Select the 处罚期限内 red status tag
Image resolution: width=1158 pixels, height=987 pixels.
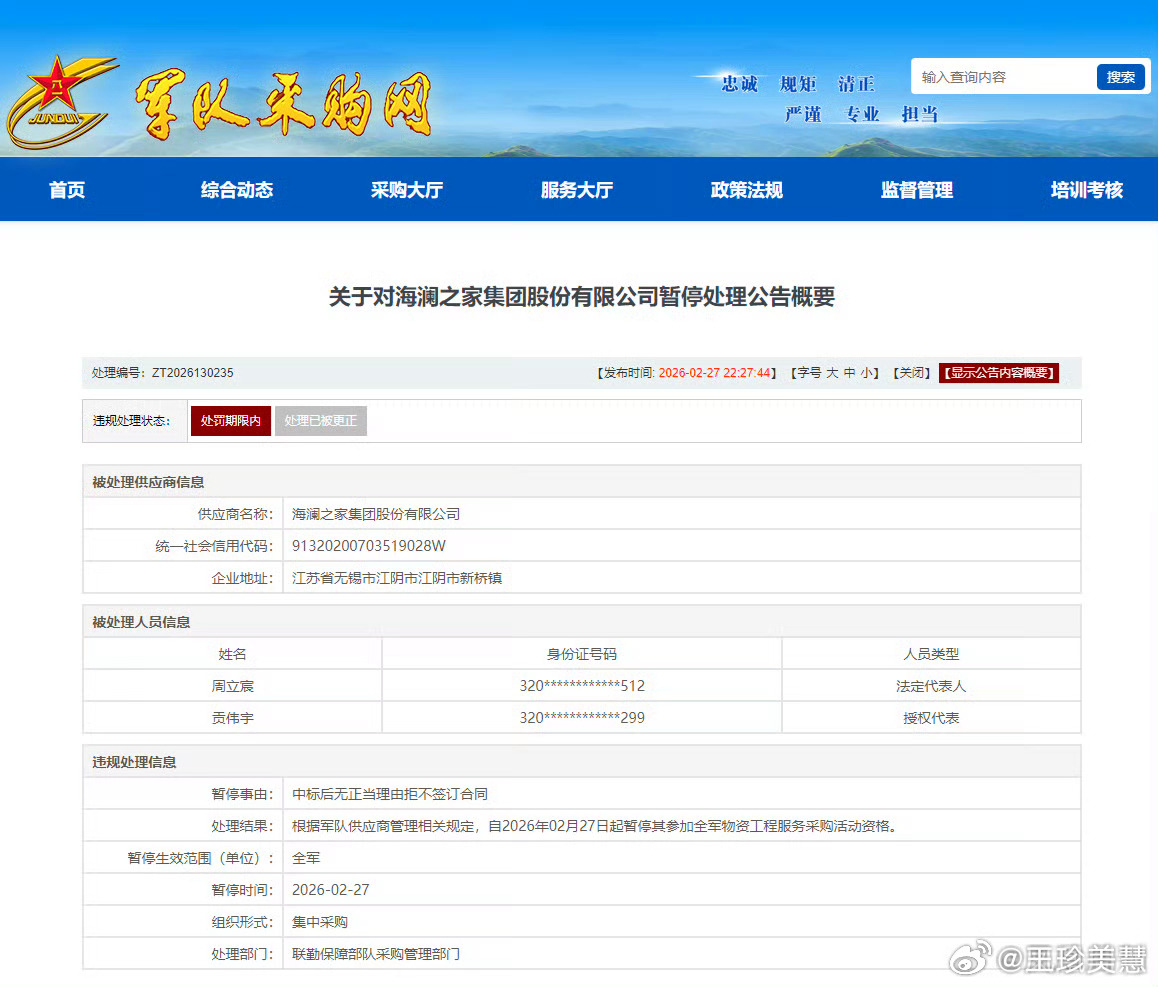coord(230,421)
